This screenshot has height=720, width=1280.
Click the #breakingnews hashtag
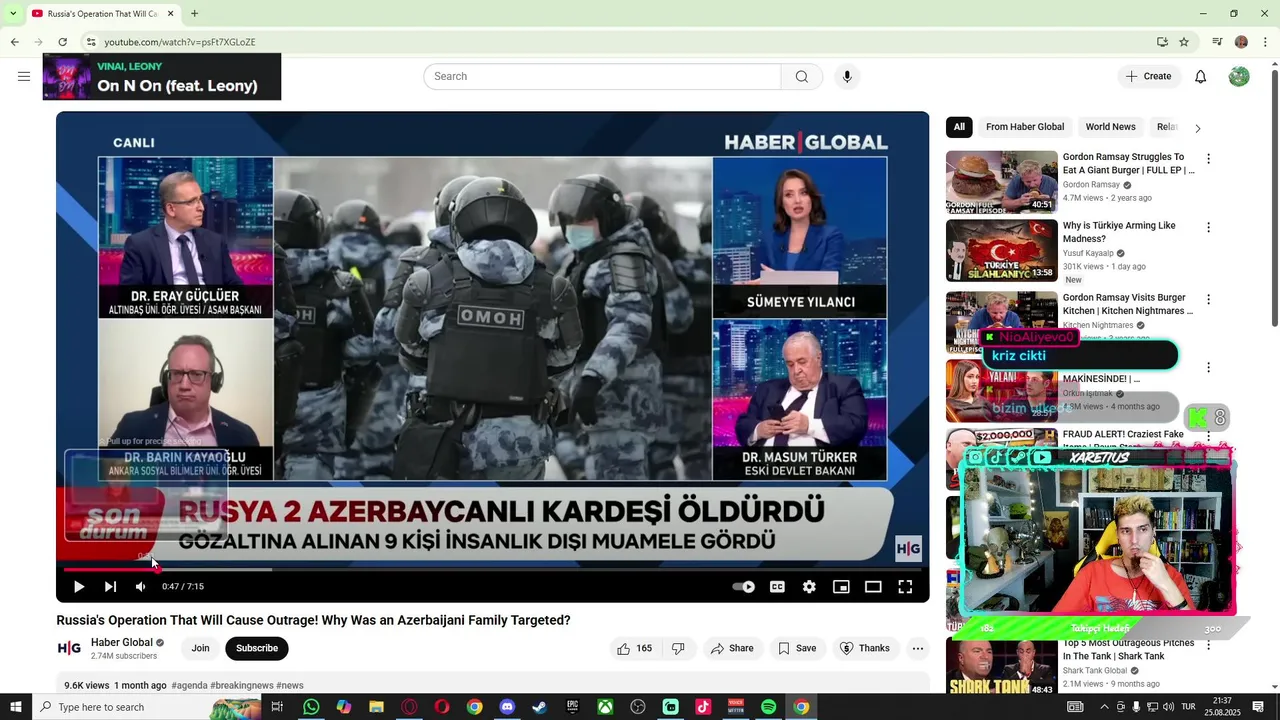click(x=242, y=686)
